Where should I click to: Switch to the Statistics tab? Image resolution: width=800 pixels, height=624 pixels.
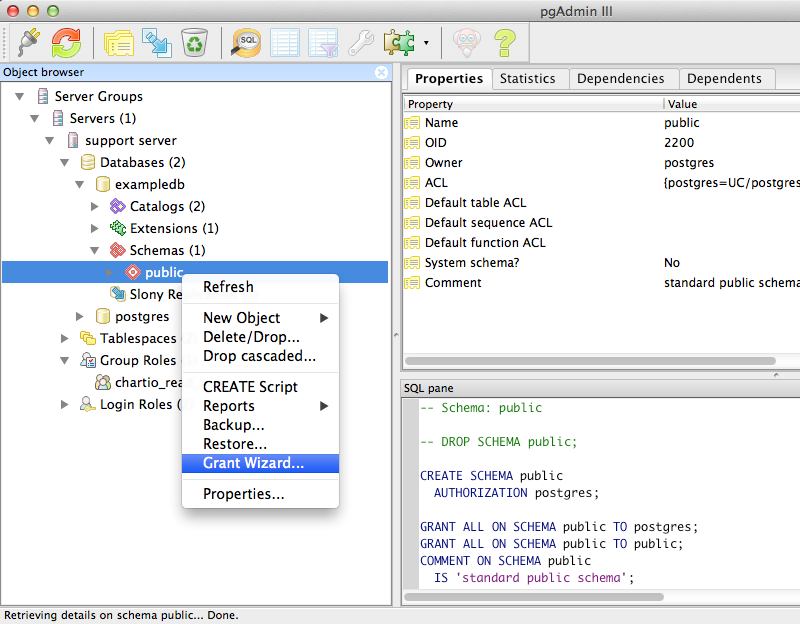(x=530, y=78)
